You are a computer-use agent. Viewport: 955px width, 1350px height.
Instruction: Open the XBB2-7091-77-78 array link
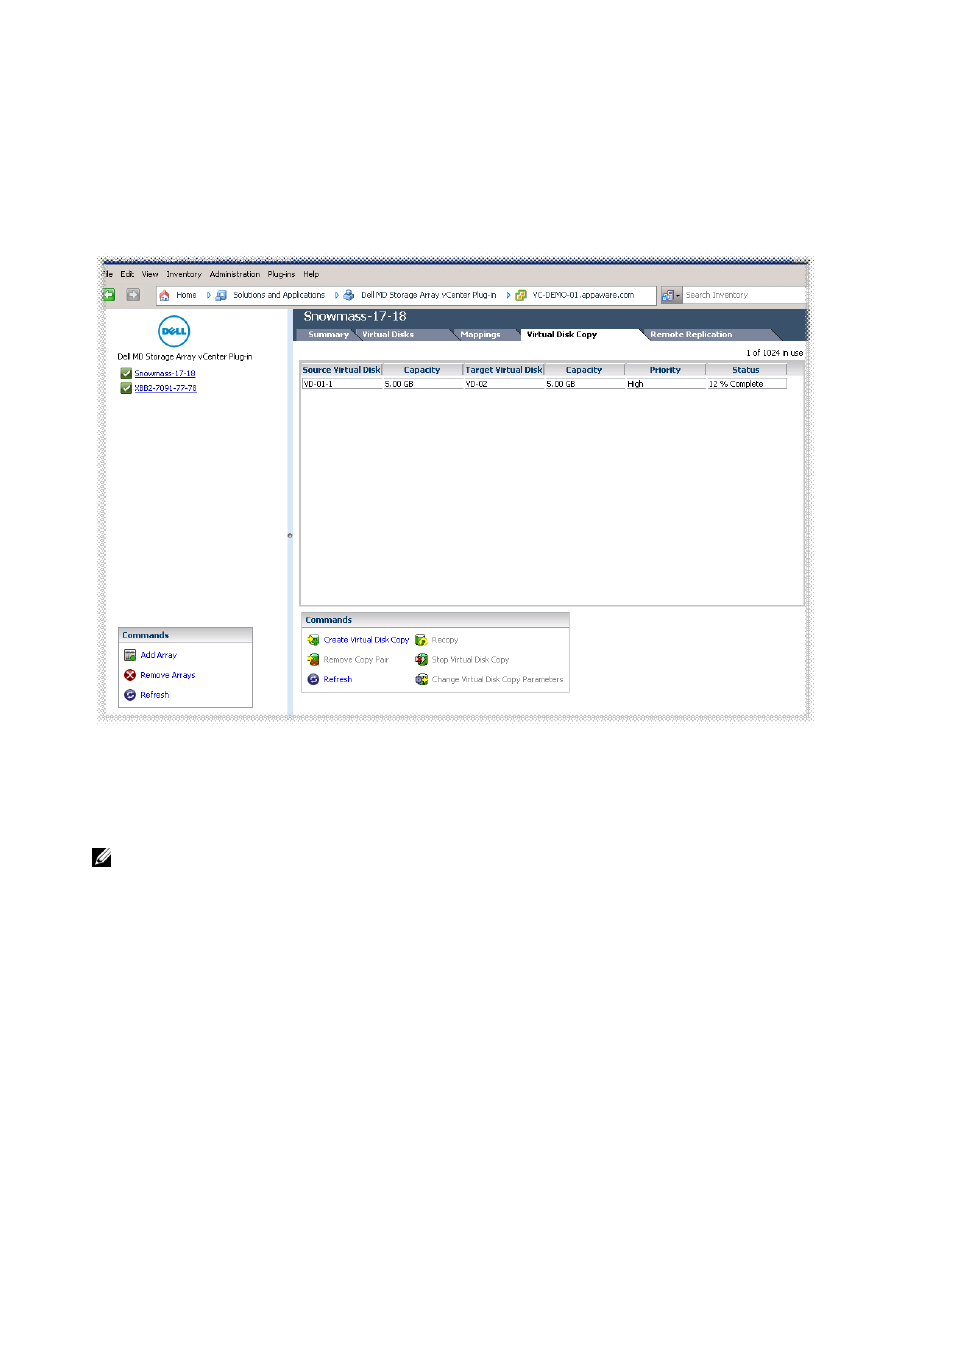pos(165,388)
